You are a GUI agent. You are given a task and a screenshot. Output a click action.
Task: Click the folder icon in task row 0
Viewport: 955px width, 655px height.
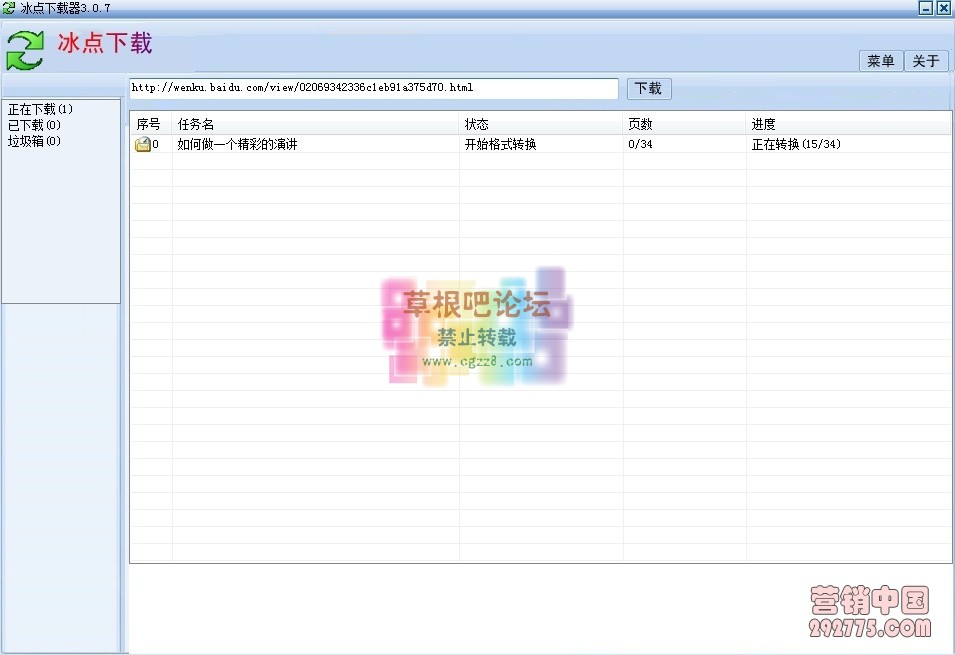(143, 145)
